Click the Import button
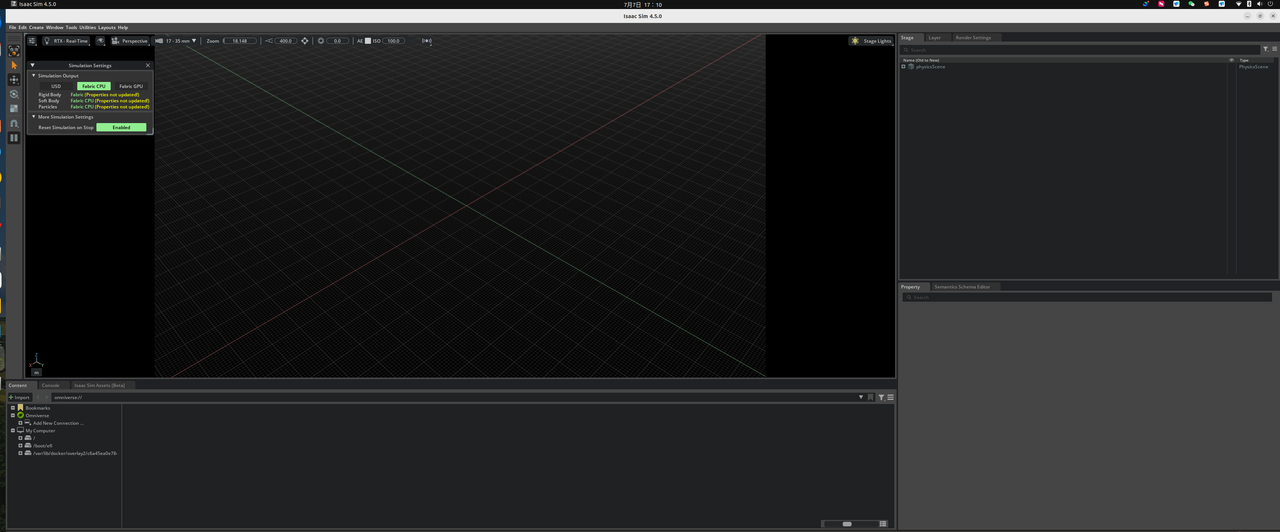Viewport: 1280px width, 532px height. point(19,397)
